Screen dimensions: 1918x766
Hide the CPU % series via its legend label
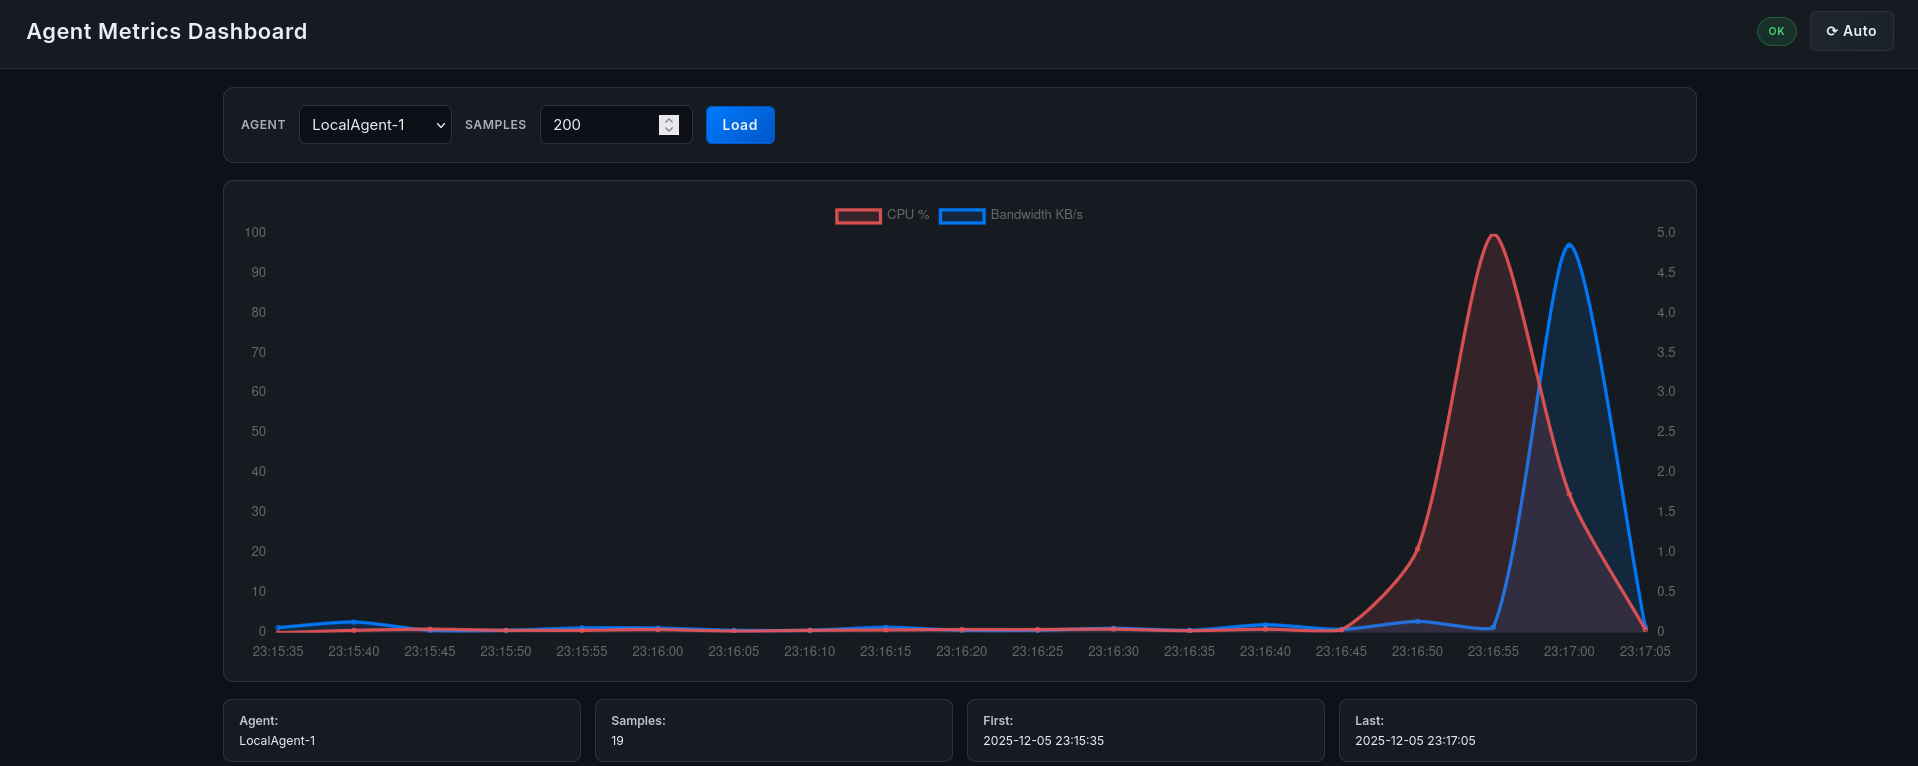pyautogui.click(x=908, y=215)
